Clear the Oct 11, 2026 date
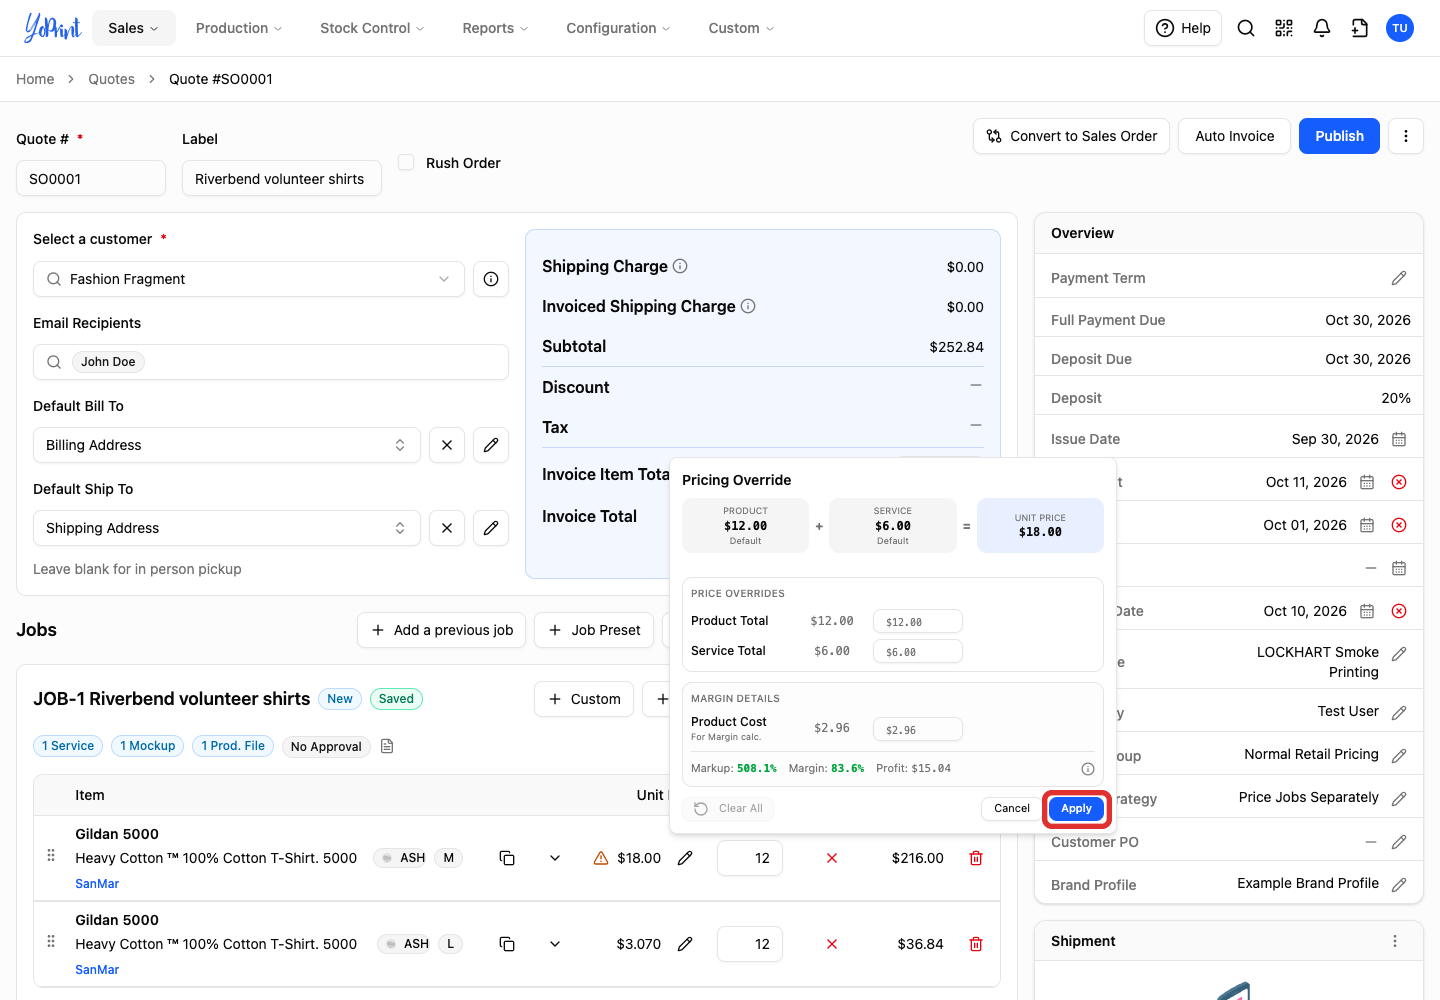The width and height of the screenshot is (1440, 1000). (1399, 482)
